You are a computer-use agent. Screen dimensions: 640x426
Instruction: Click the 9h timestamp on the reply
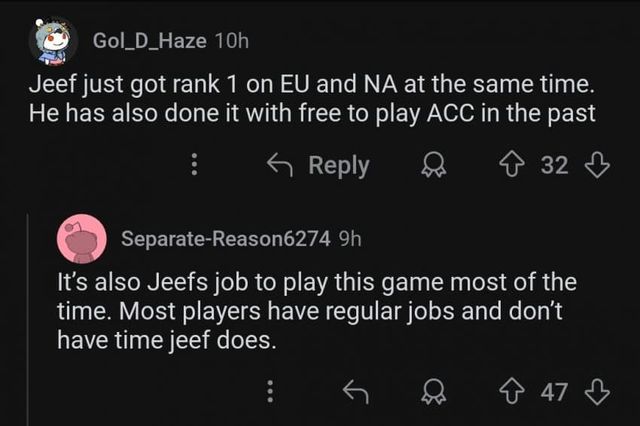[351, 240]
